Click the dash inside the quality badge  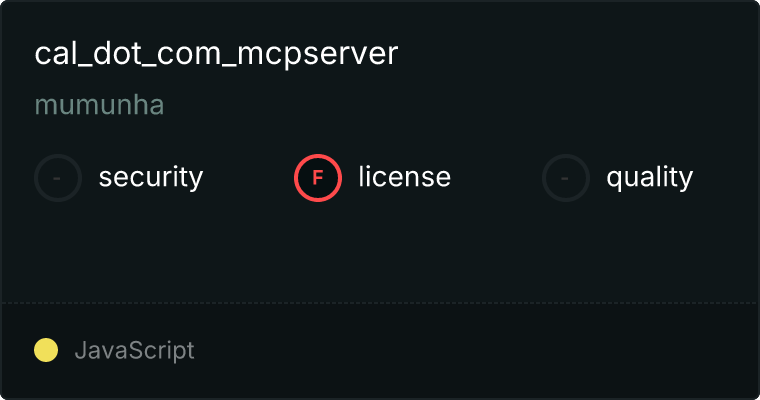tap(565, 178)
